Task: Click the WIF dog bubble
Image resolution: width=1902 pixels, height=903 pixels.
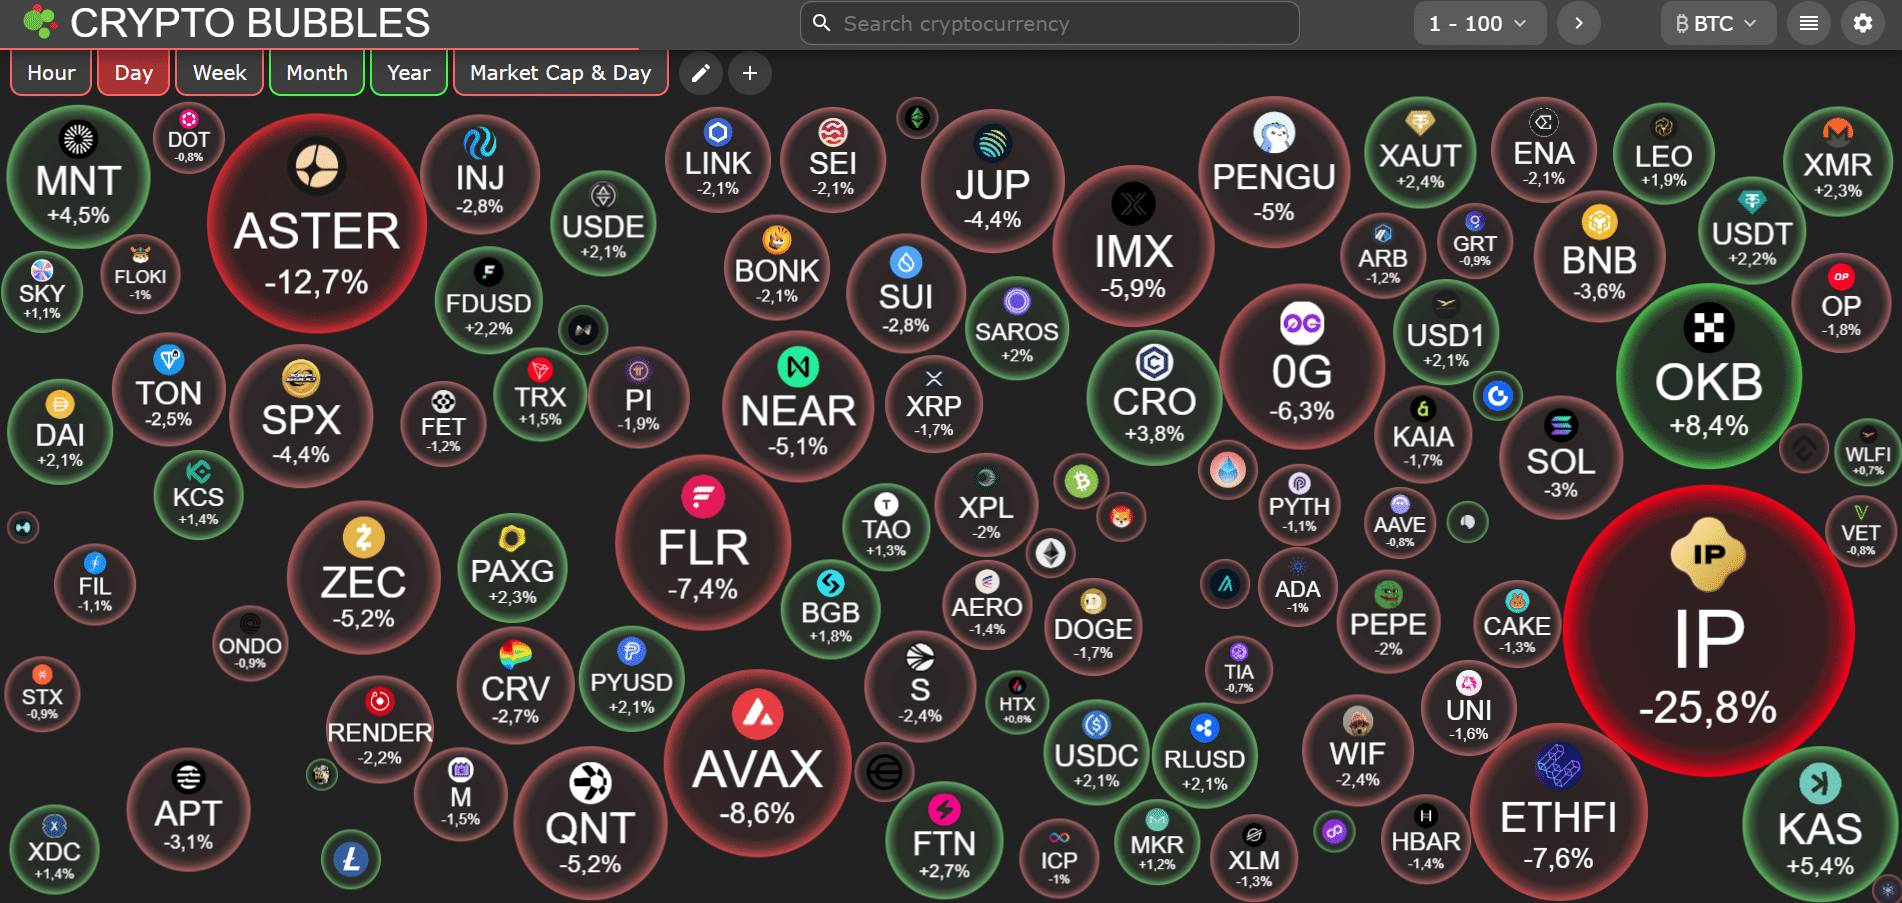Action: (x=1357, y=749)
